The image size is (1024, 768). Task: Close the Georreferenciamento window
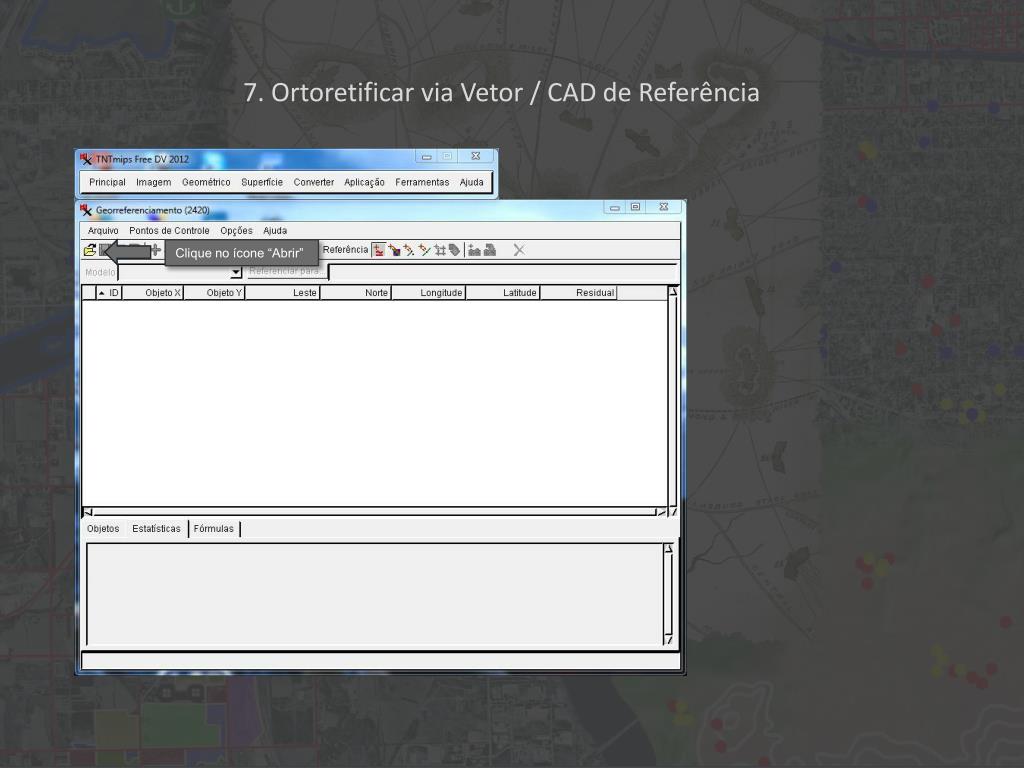[664, 207]
